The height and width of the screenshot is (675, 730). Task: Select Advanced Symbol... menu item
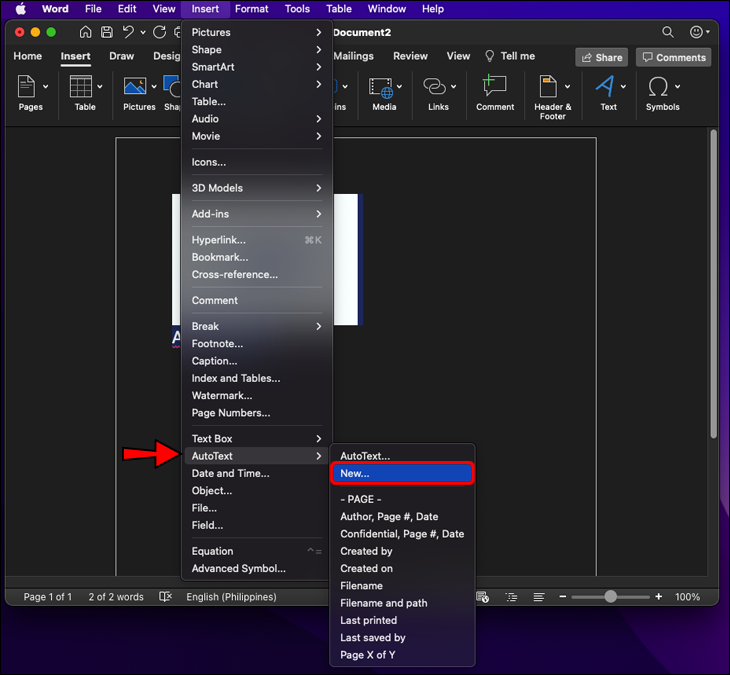(257, 568)
